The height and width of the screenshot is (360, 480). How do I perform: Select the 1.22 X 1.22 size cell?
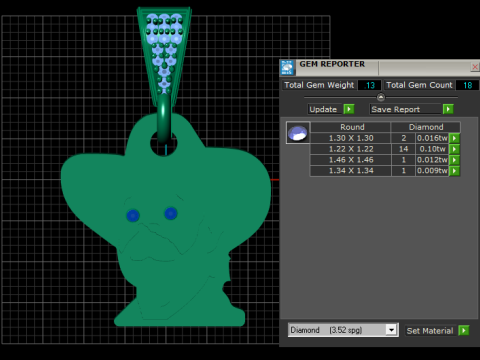(x=351, y=149)
